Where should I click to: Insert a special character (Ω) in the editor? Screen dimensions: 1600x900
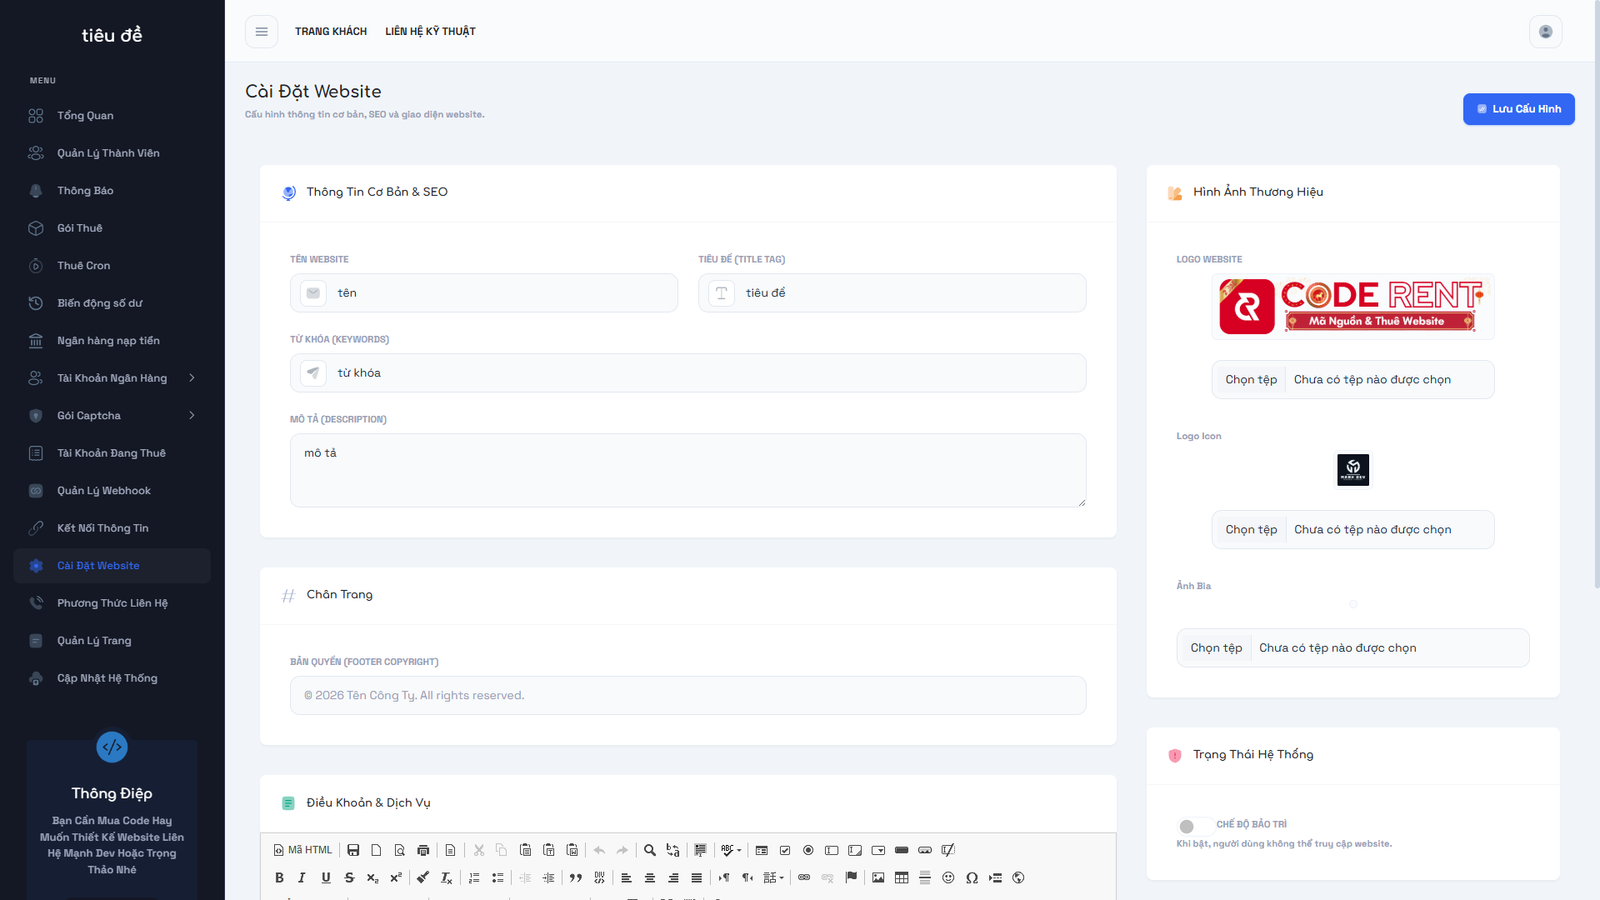pyautogui.click(x=972, y=877)
